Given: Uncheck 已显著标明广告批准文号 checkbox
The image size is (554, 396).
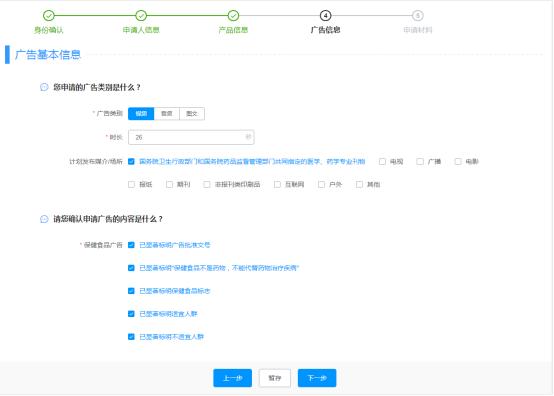Looking at the screenshot, I should click(x=131, y=245).
